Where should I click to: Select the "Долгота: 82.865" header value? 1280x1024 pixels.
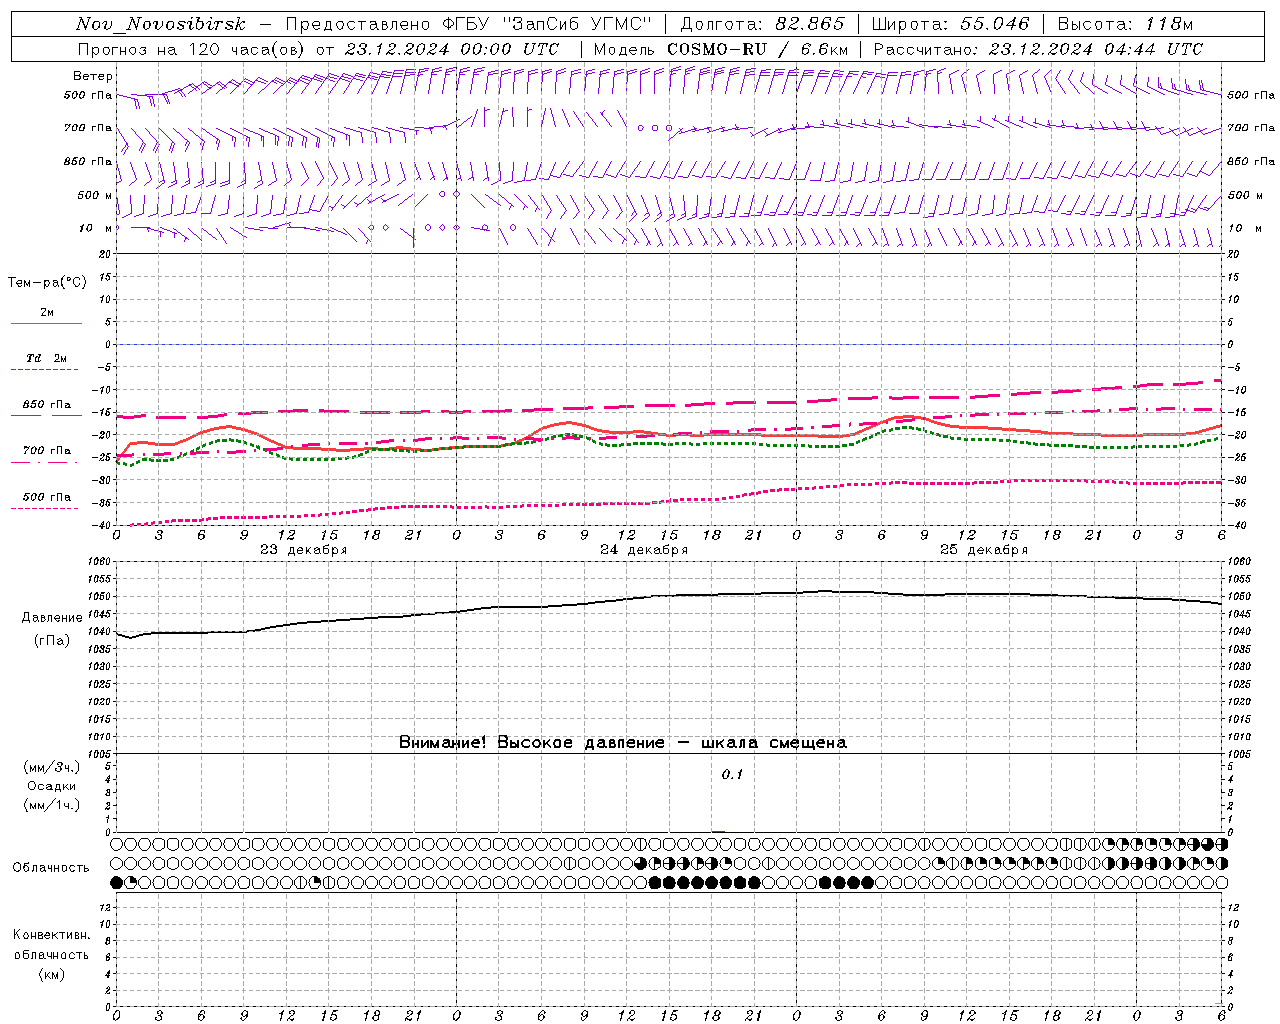762,24
